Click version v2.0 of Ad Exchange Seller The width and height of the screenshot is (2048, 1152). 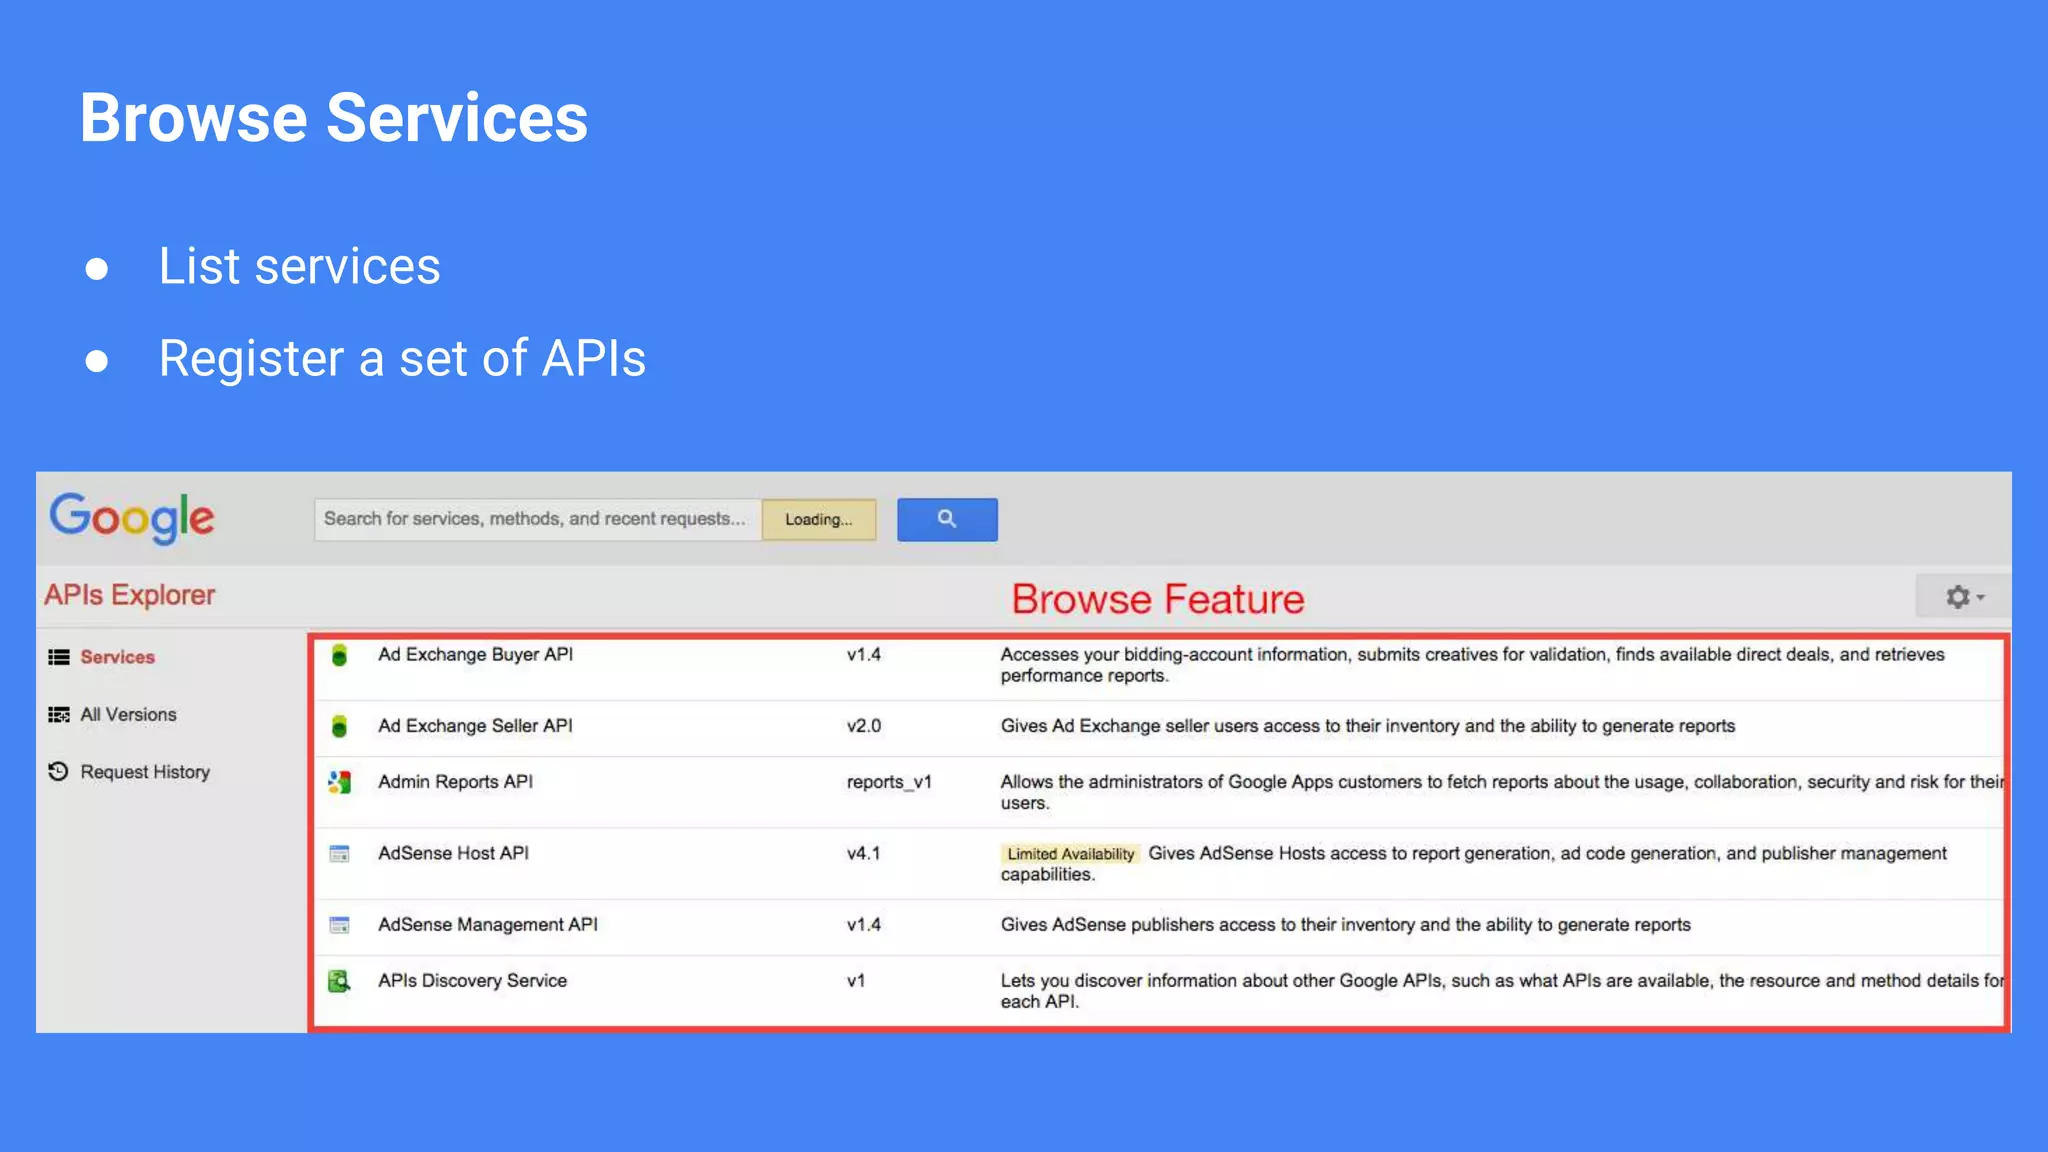[x=863, y=726]
